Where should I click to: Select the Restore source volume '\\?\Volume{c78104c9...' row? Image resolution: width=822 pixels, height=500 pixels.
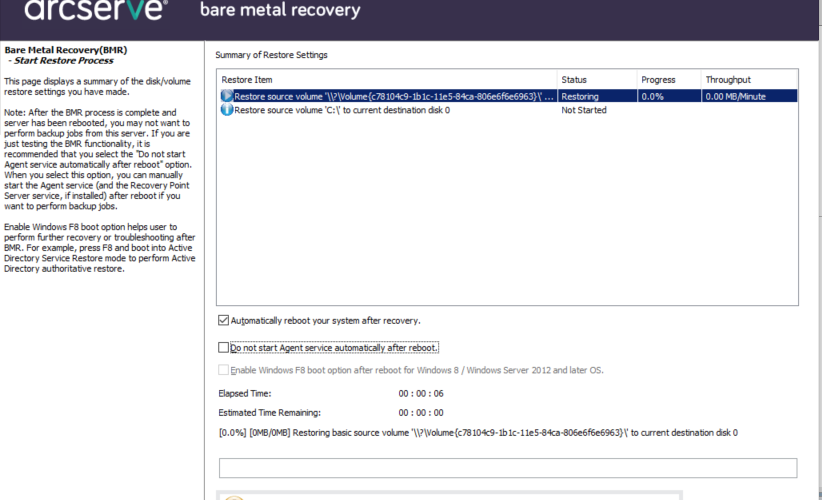pos(507,96)
